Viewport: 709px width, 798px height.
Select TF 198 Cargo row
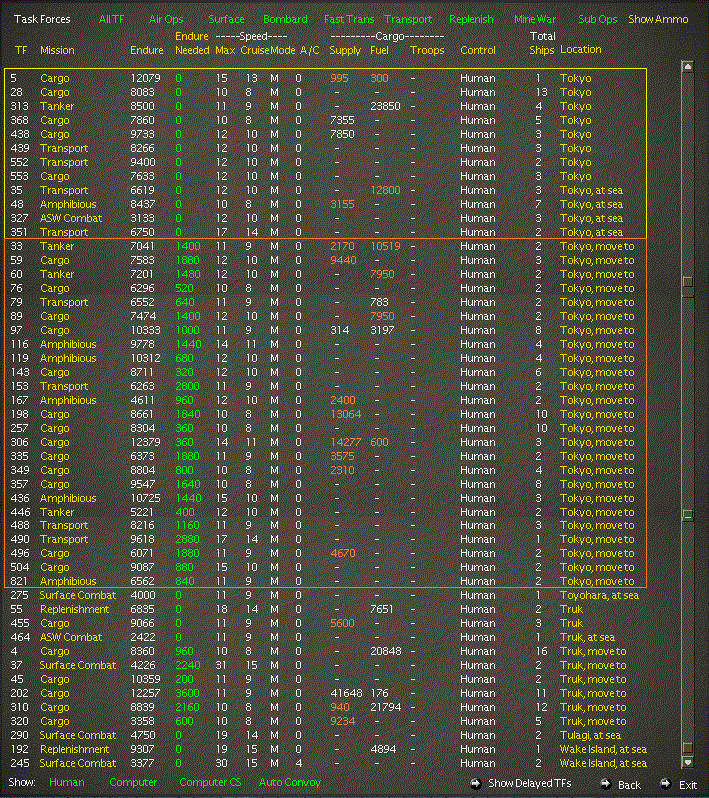[x=326, y=414]
